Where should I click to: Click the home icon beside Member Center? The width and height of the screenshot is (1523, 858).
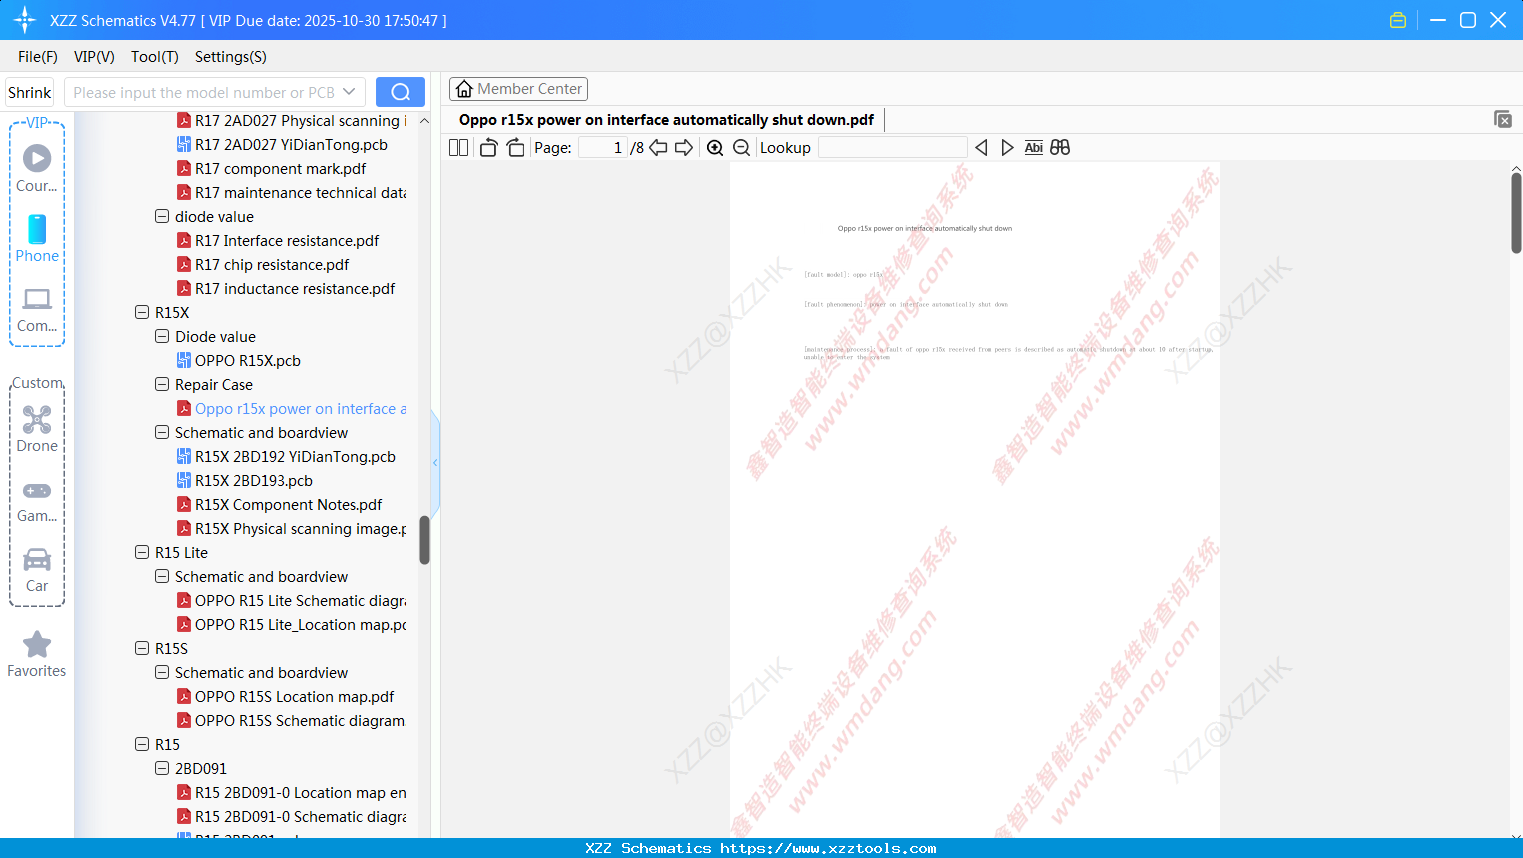click(464, 89)
